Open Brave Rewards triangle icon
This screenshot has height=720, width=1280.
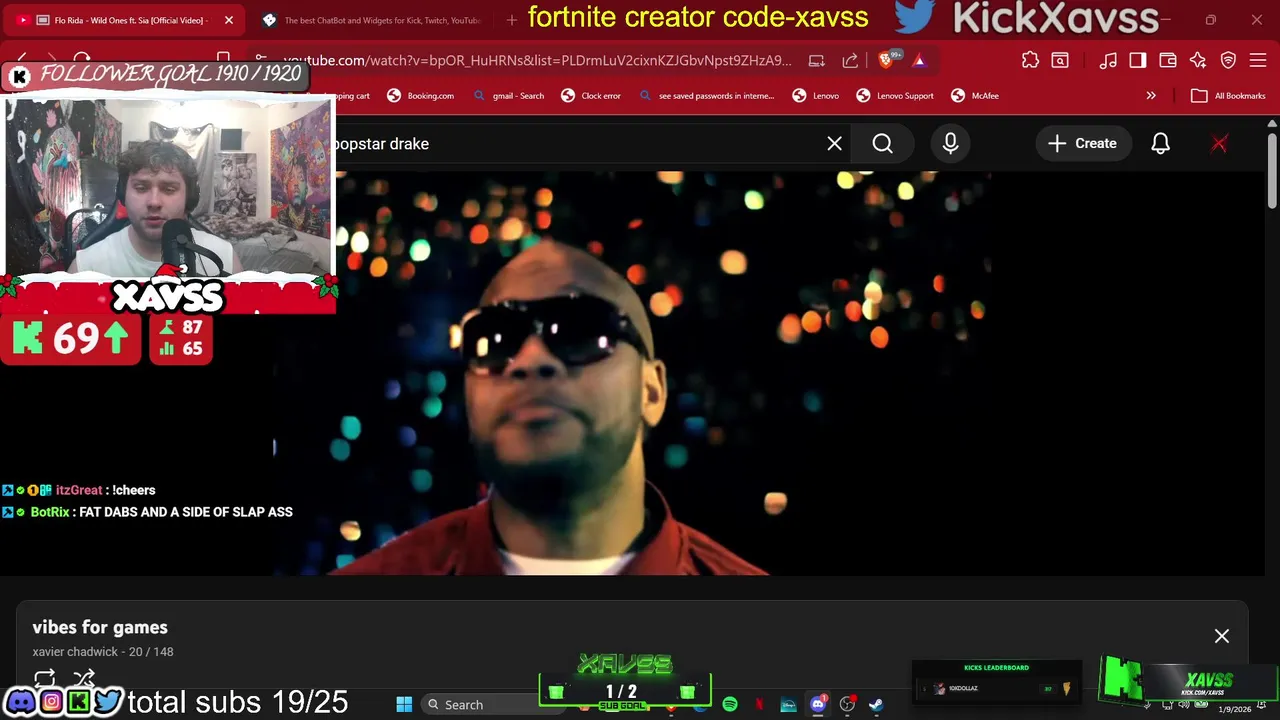tap(919, 61)
